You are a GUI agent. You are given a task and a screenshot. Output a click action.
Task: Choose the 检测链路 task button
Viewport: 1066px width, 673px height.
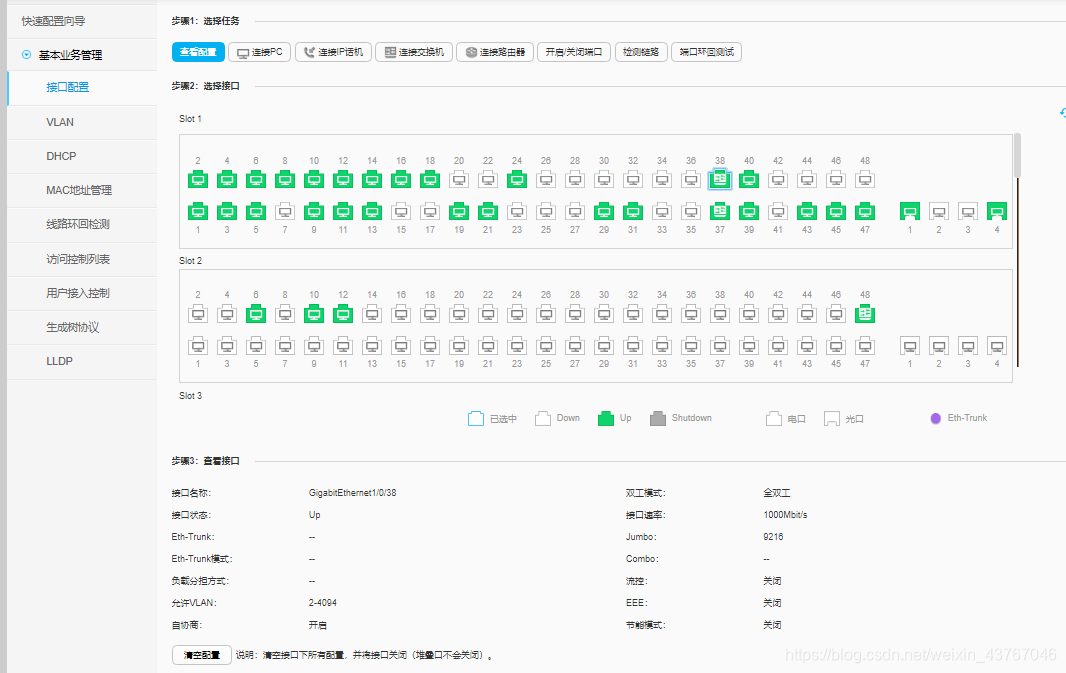(641, 52)
